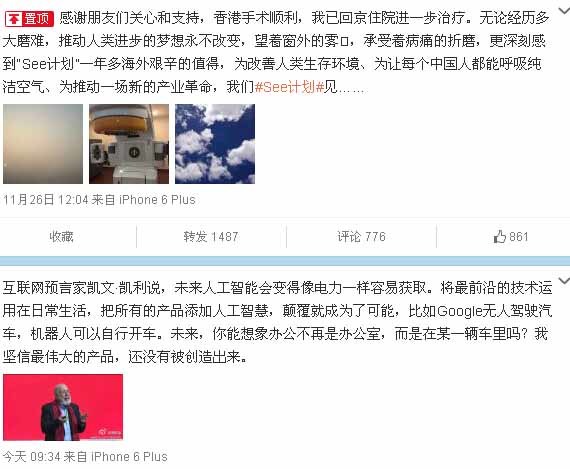Click the thumbs-up like icon
Viewport: 570px width, 469px height.
(x=500, y=237)
